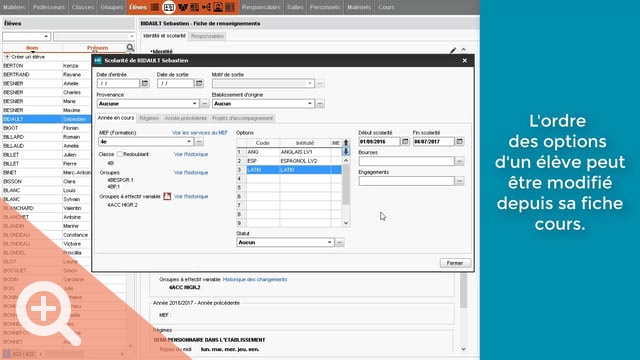Click the Date d'entrée input field

click(118, 83)
